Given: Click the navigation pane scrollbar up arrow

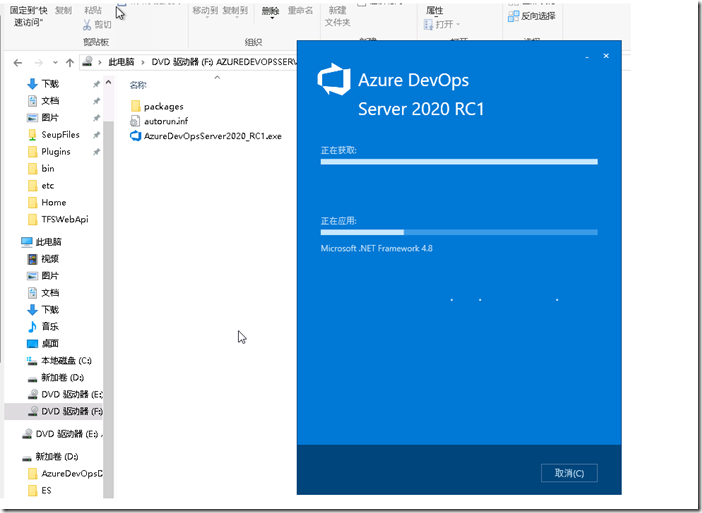Looking at the screenshot, I should pyautogui.click(x=108, y=83).
